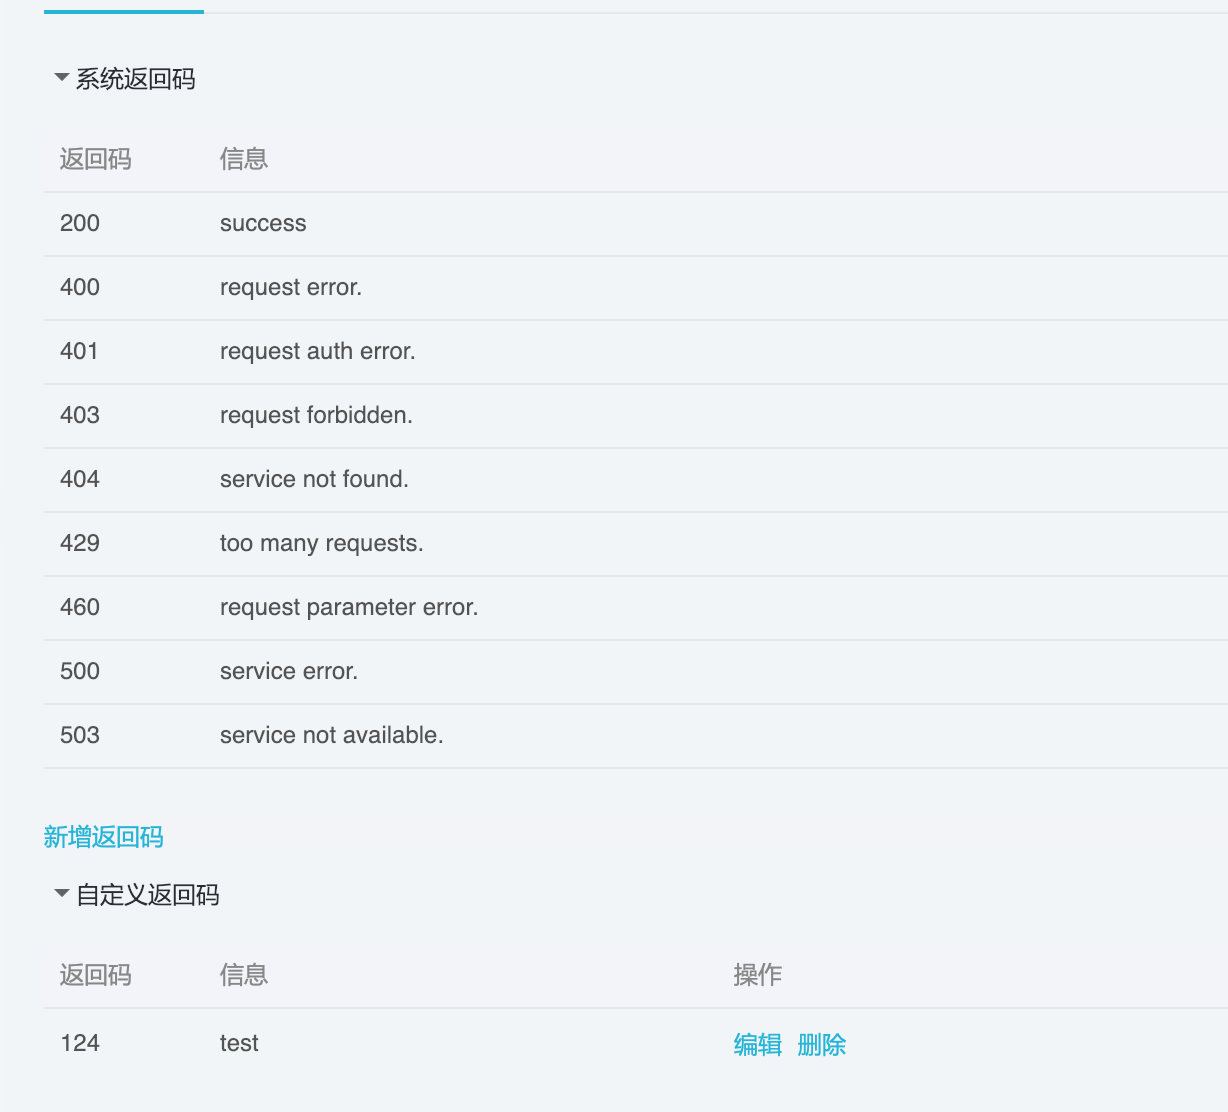Click 信息 header in system codes table
1228x1112 pixels.
243,159
